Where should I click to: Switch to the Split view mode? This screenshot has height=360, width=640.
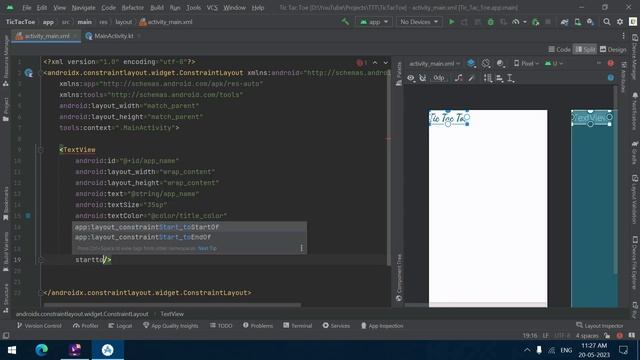pos(585,49)
